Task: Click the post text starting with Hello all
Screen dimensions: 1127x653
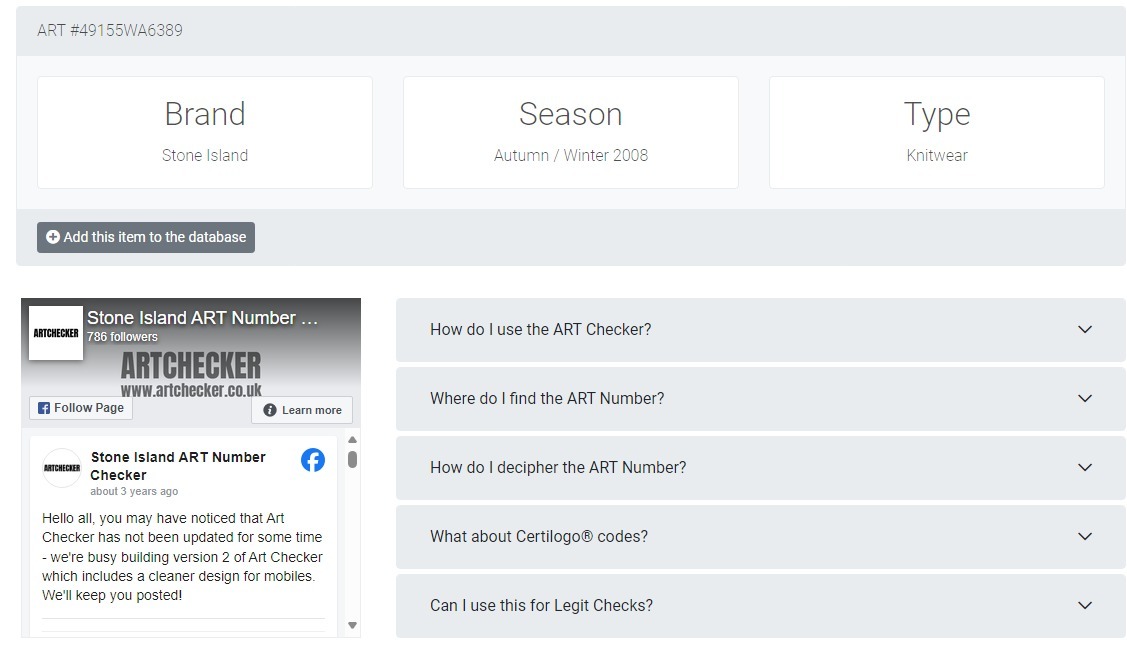Action: pyautogui.click(x=183, y=557)
